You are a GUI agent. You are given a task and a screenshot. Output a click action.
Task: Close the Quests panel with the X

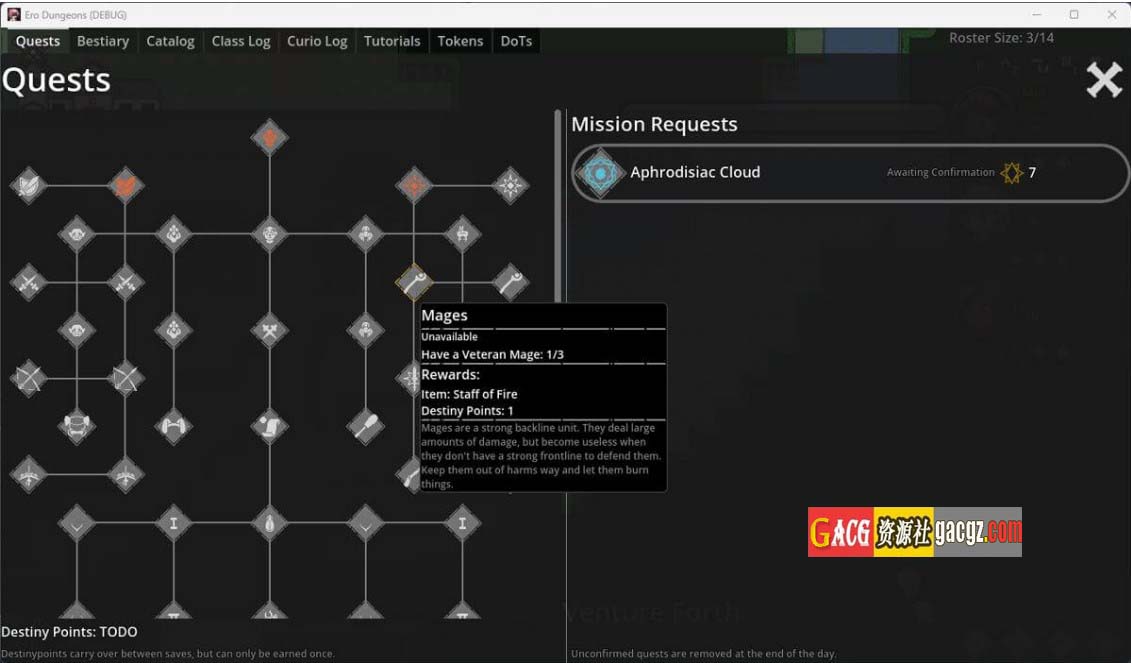coord(1104,80)
